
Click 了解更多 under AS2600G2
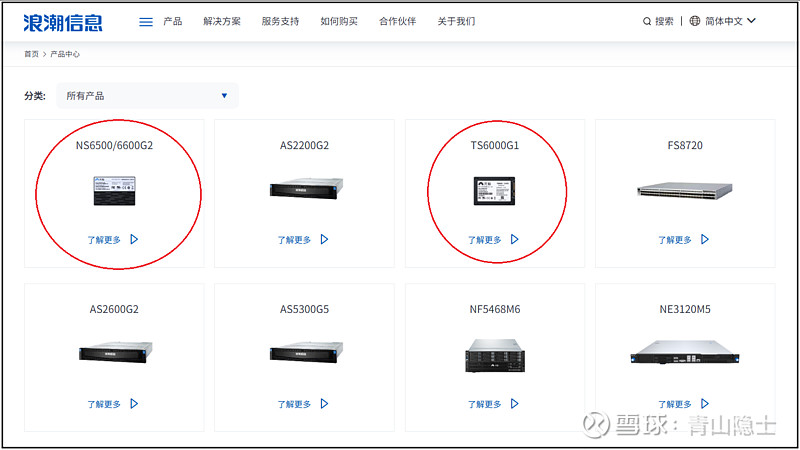click(104, 404)
